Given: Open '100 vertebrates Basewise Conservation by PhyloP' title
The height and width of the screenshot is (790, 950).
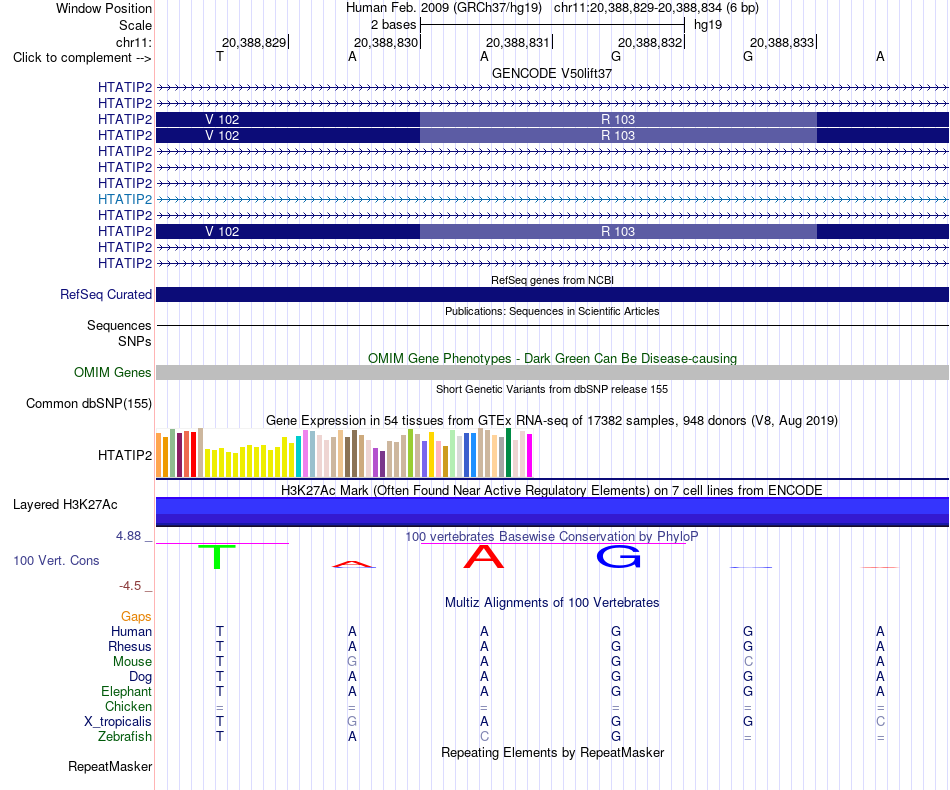Looking at the screenshot, I should 552,536.
